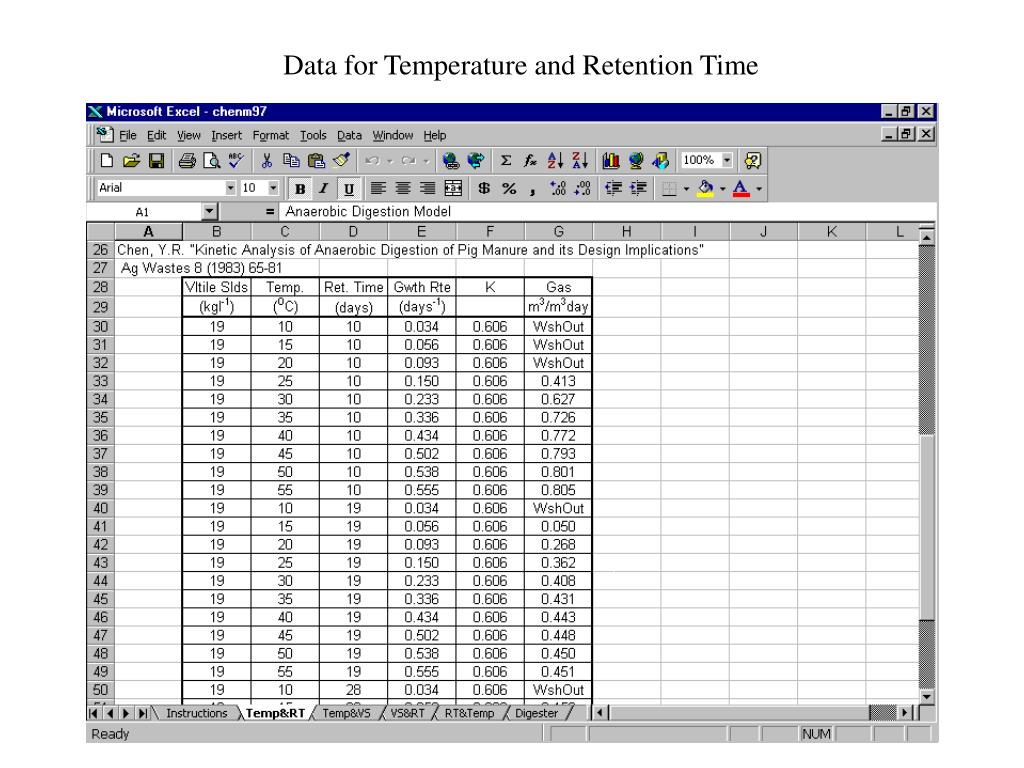This screenshot has height=768, width=1024.
Task: Jump to last sheet tab with navigation arrow
Action: (143, 713)
